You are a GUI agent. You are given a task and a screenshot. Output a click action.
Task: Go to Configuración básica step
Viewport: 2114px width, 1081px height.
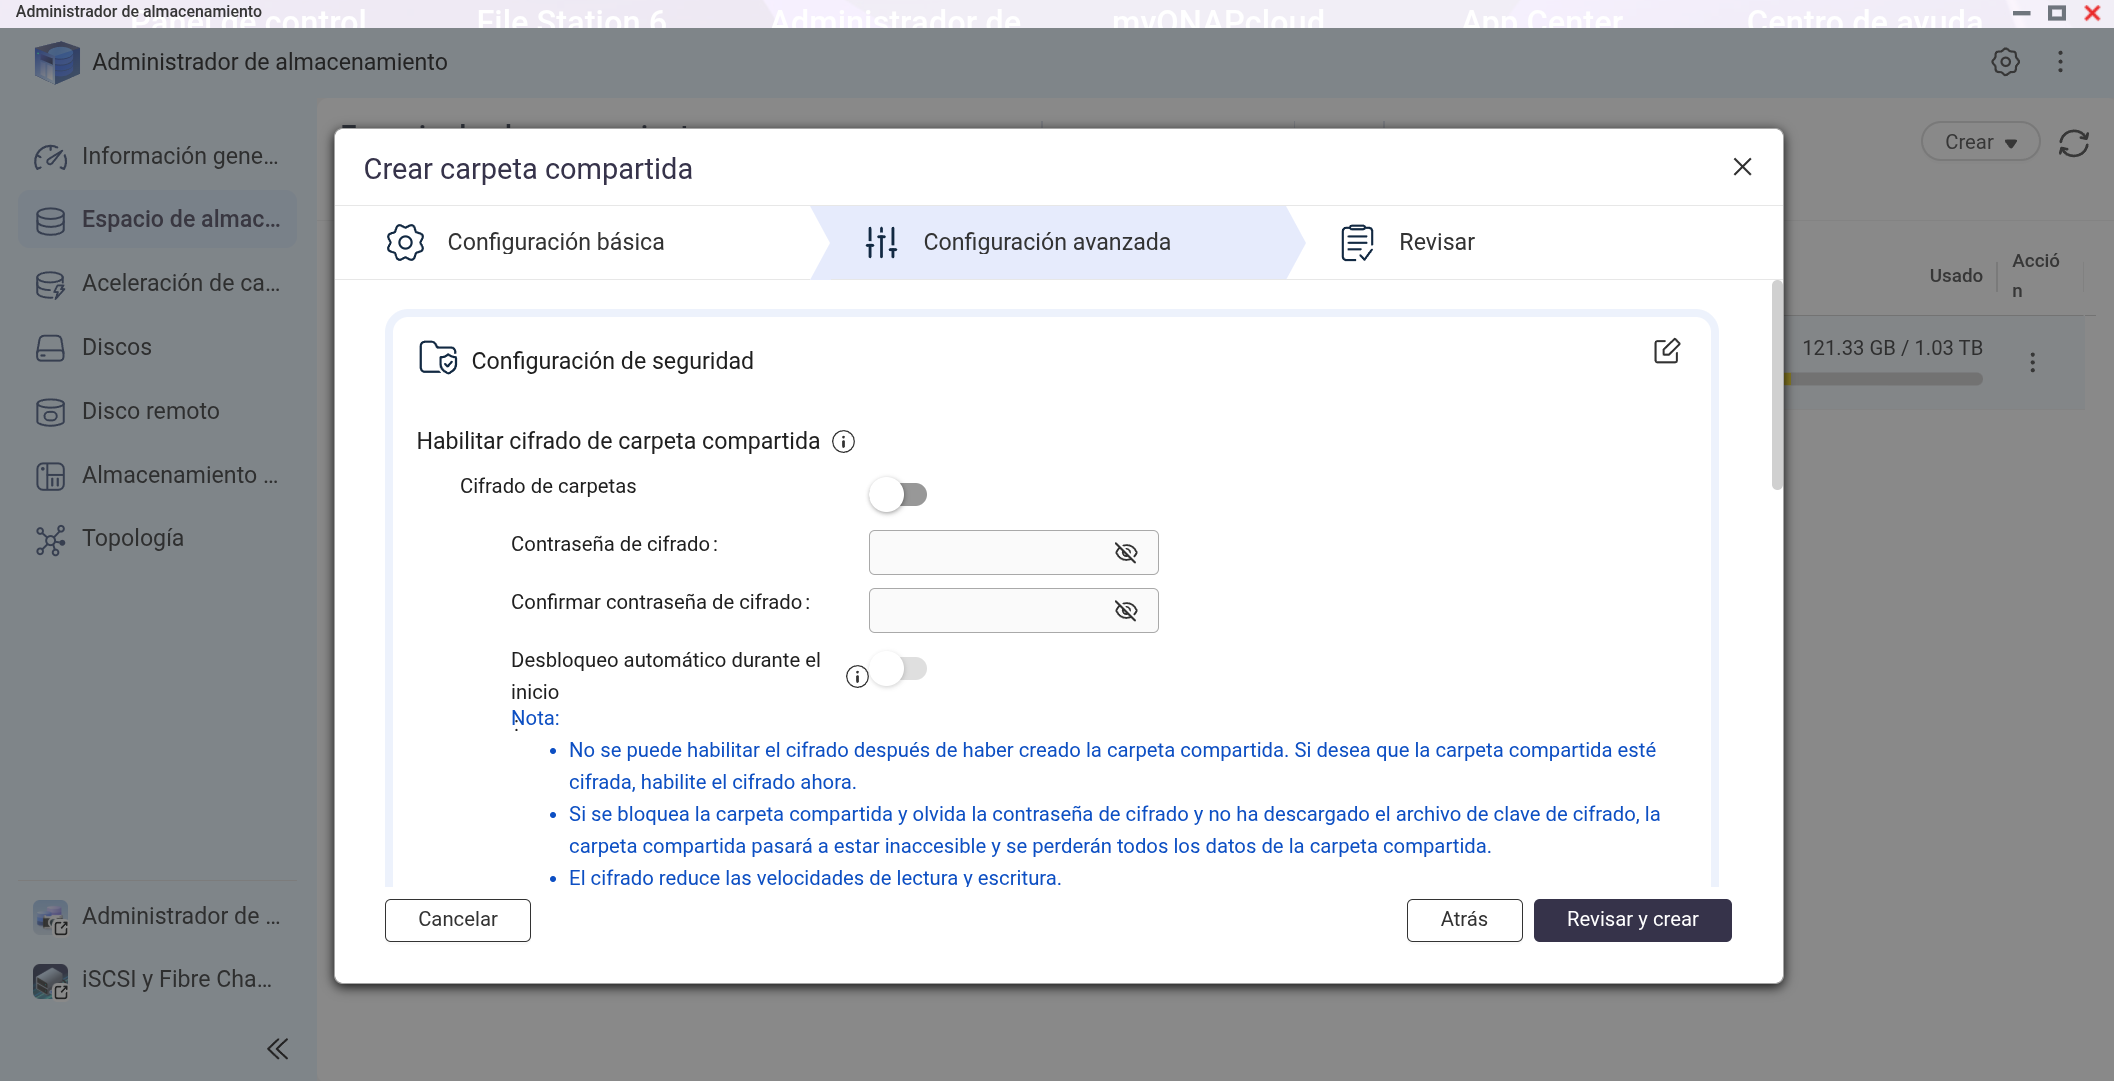(x=555, y=242)
